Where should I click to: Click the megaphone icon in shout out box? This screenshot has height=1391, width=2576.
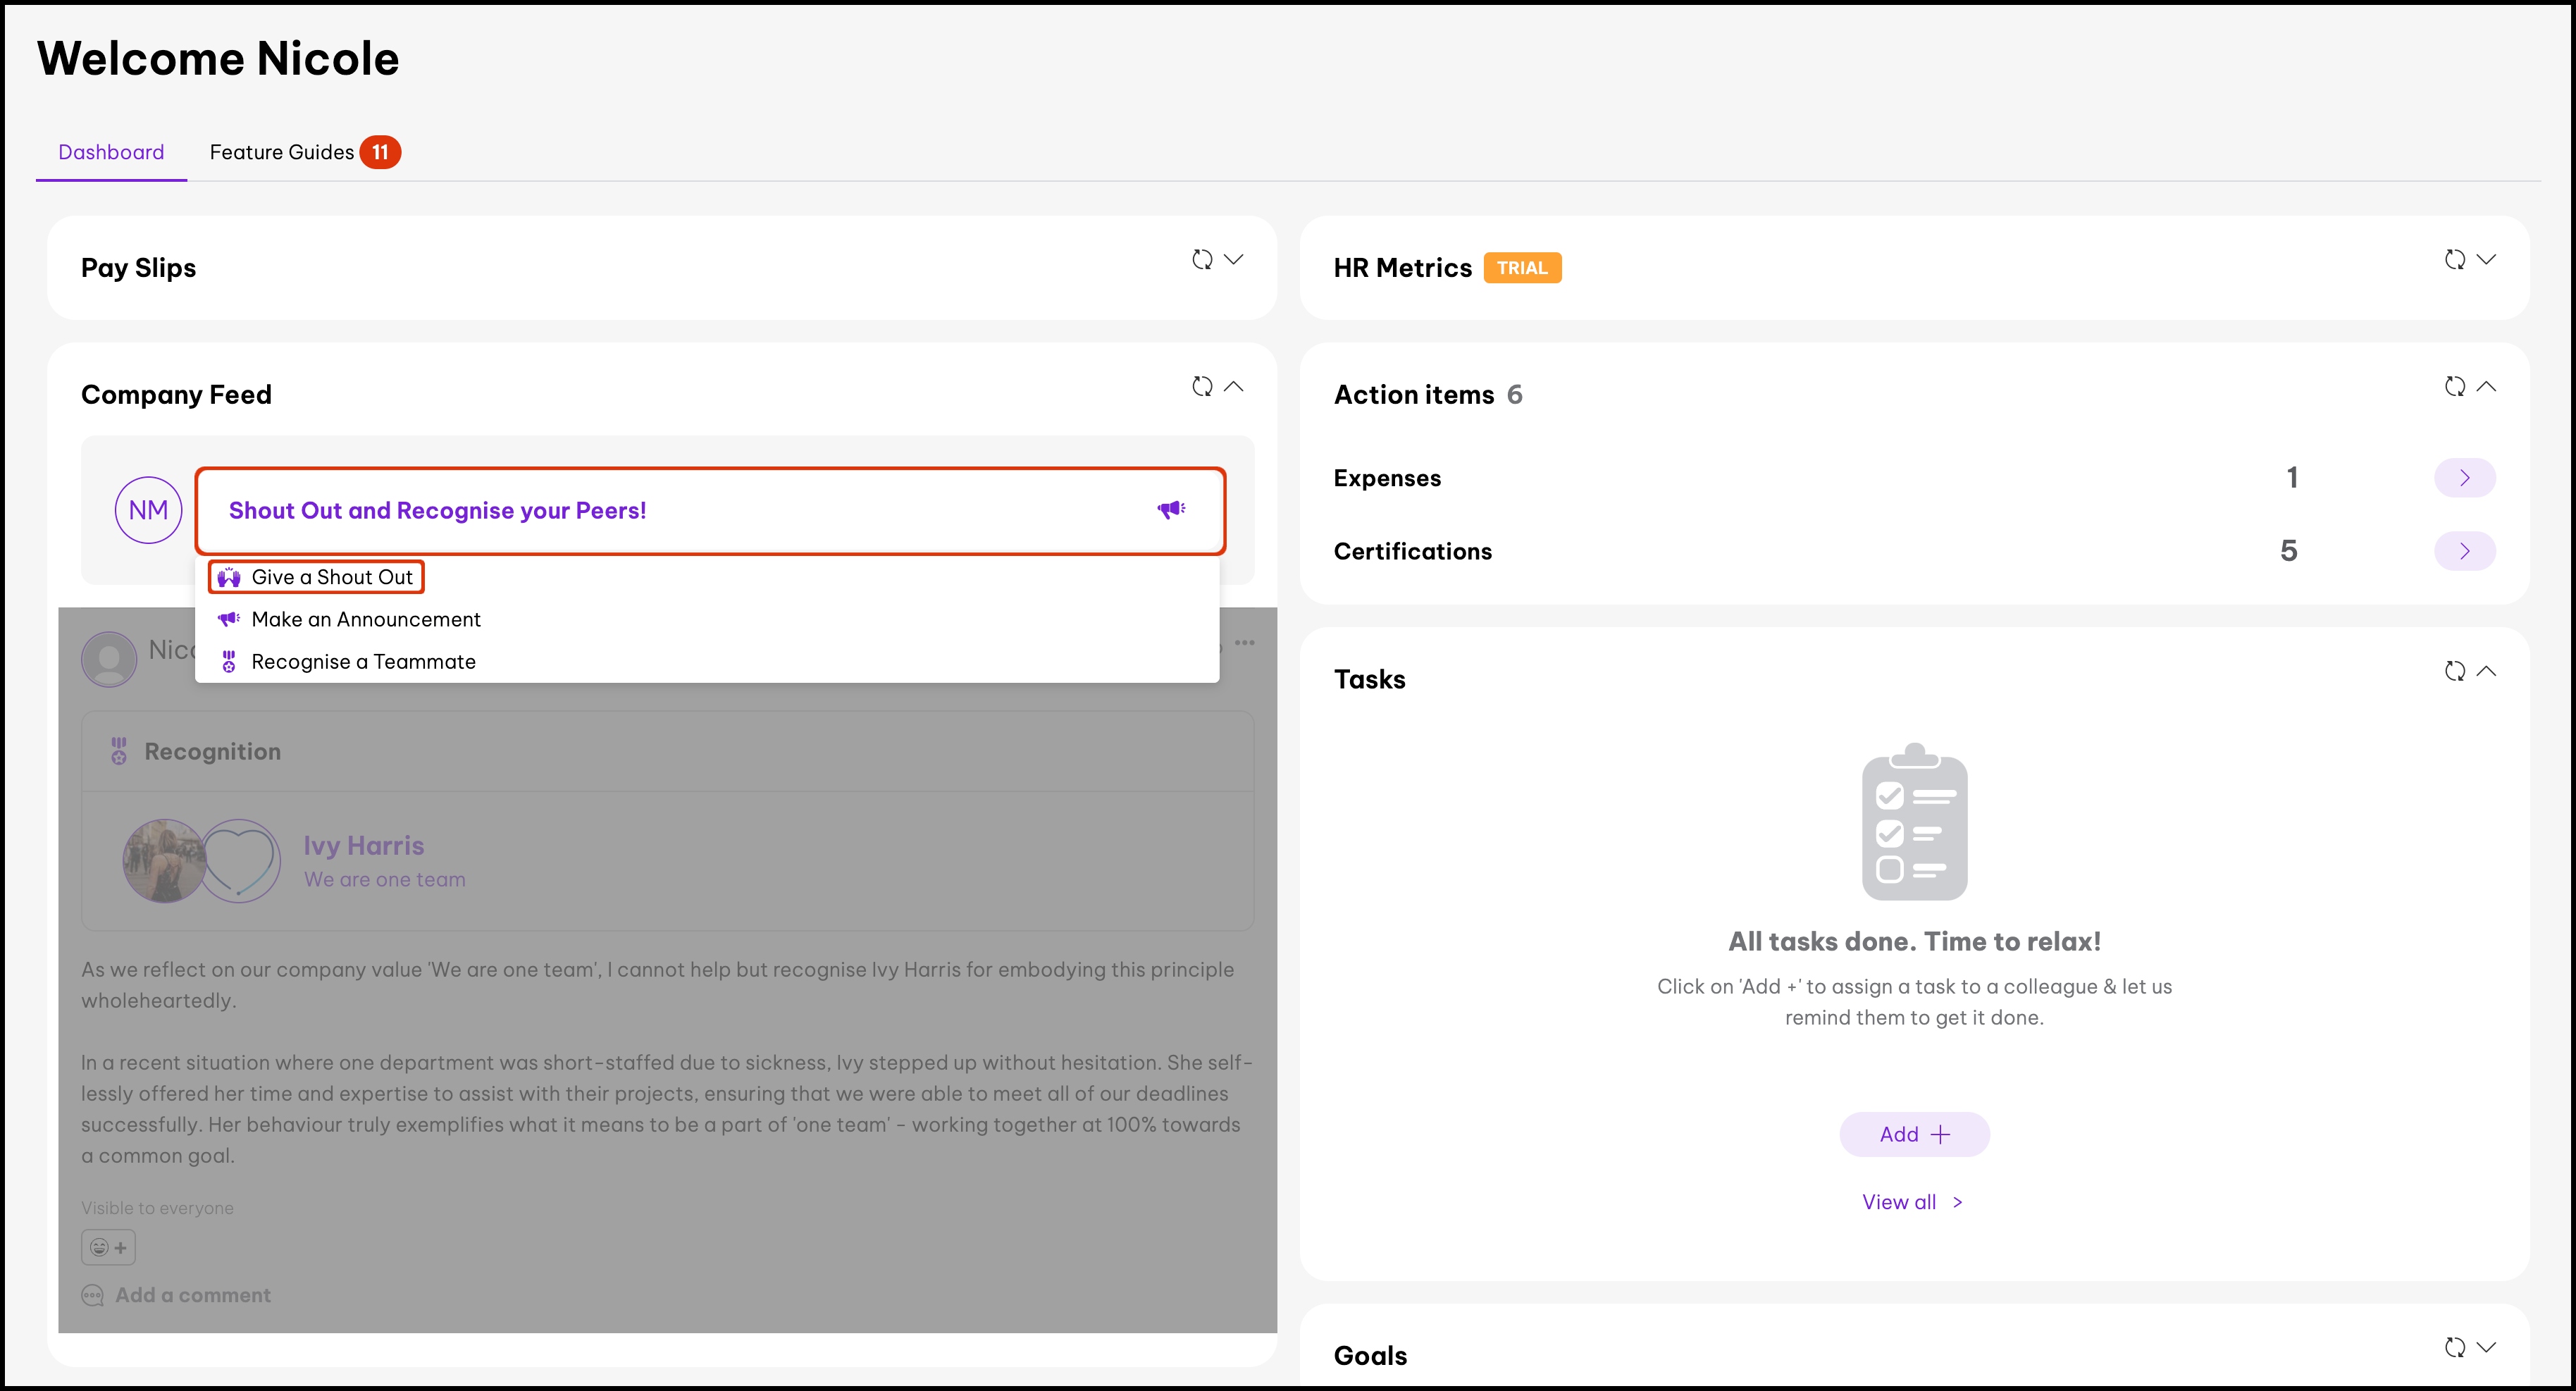(1171, 510)
